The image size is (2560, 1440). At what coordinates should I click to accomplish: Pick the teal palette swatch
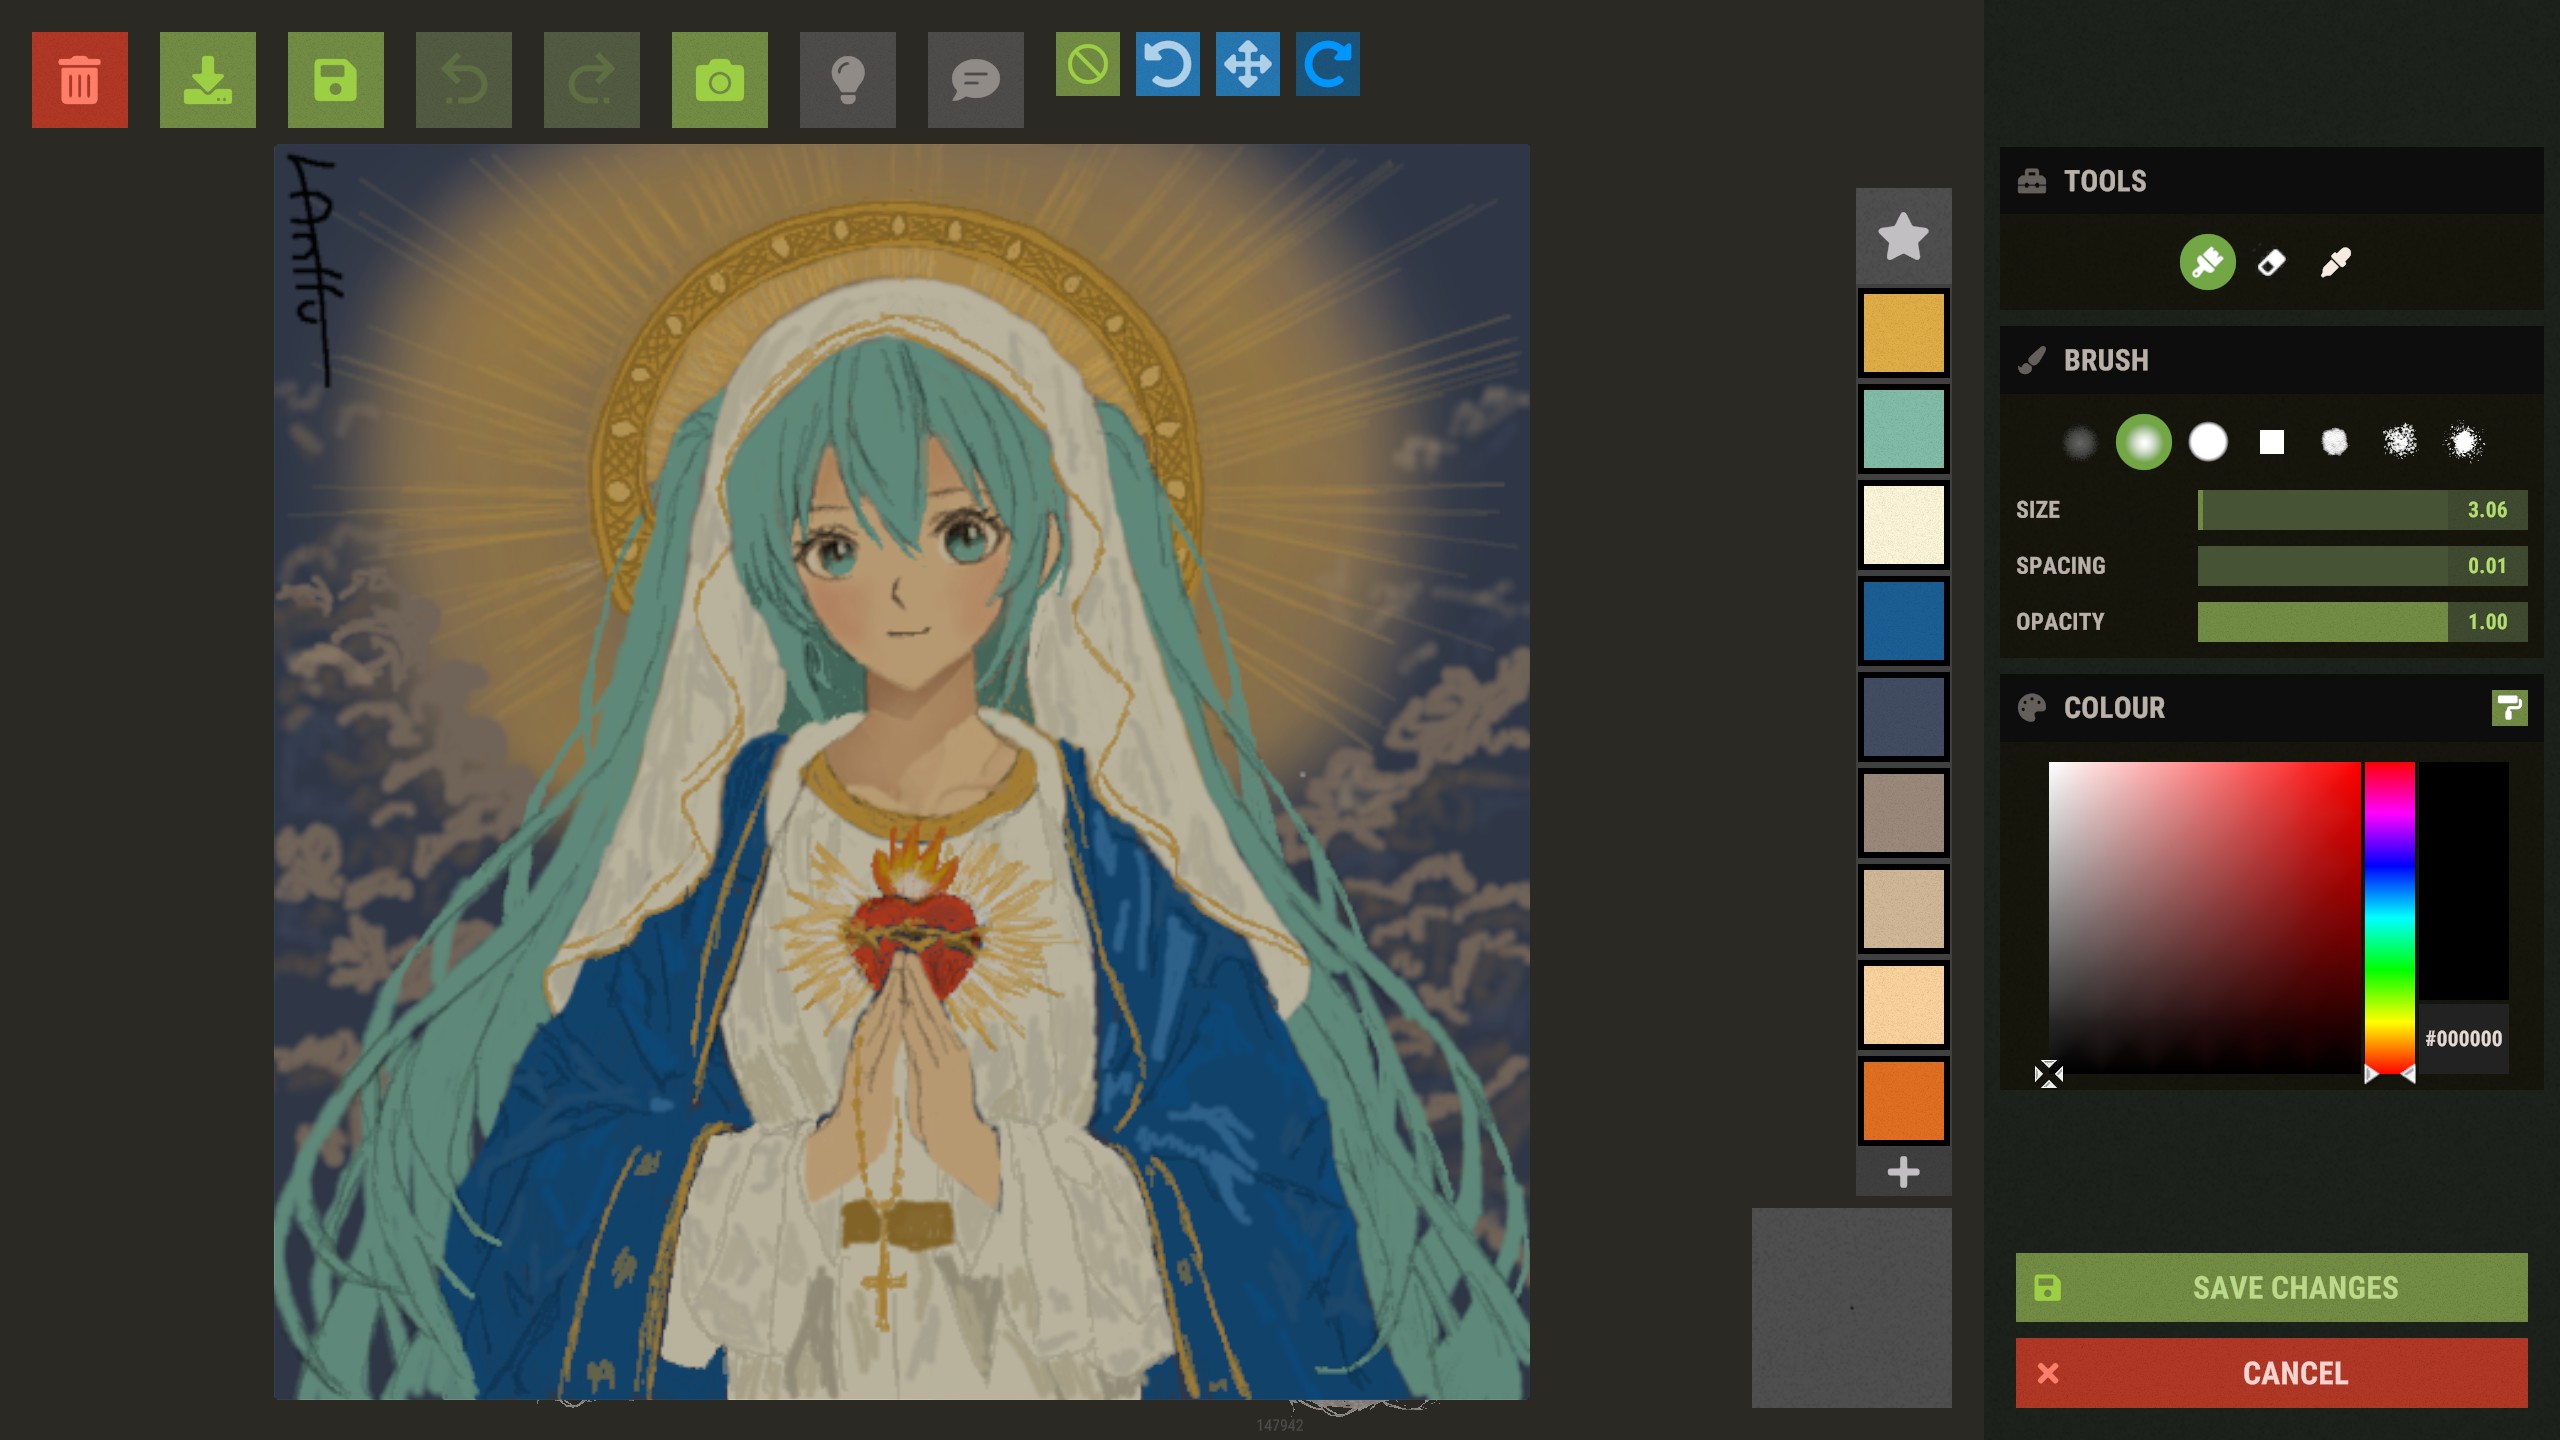(1903, 429)
